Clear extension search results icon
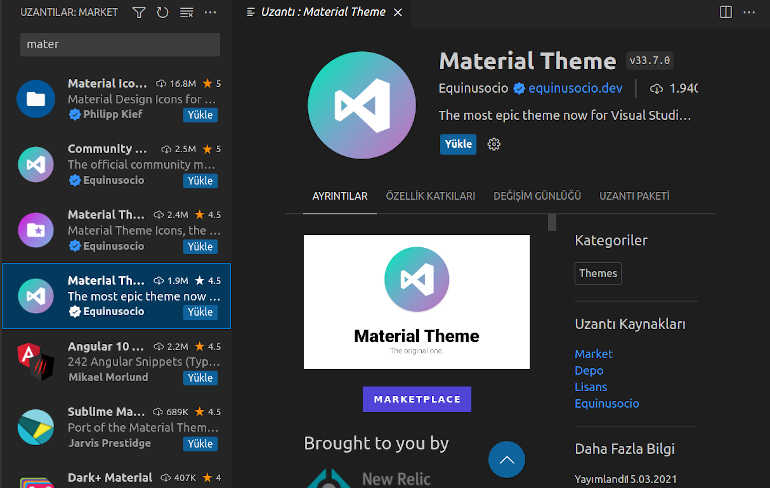This screenshot has height=488, width=770. (187, 12)
